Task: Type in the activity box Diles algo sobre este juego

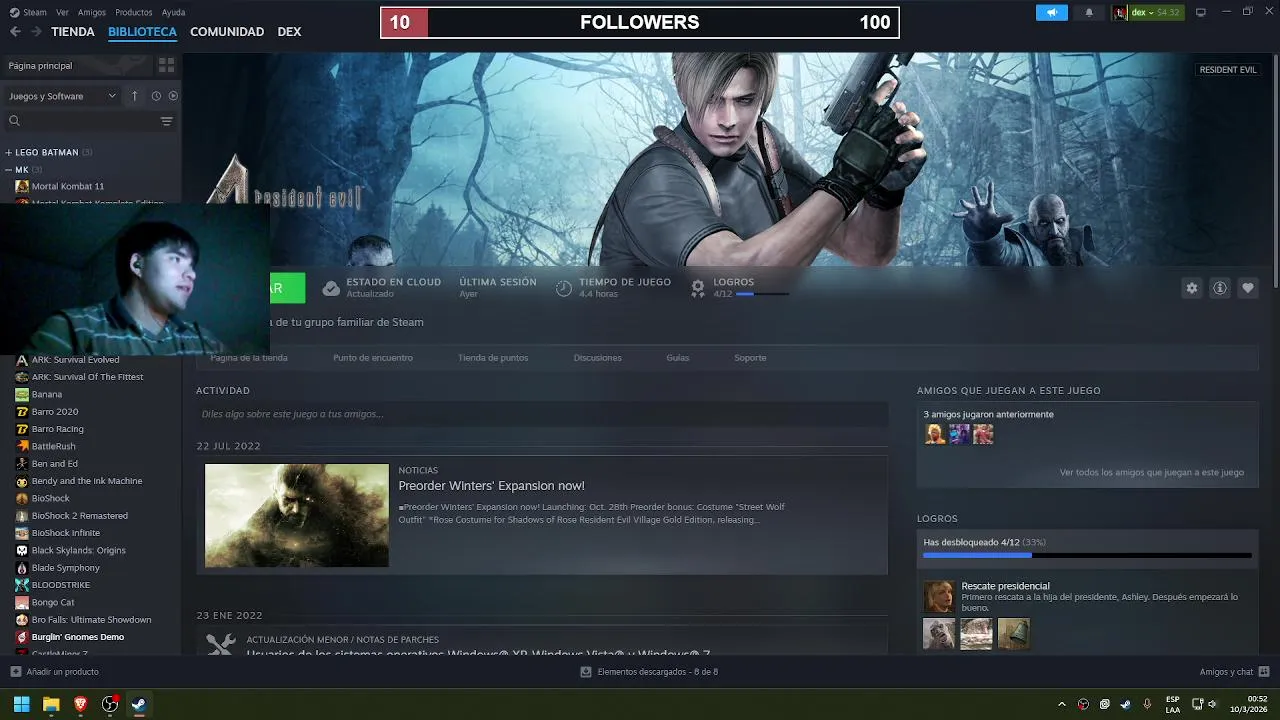Action: tap(542, 414)
